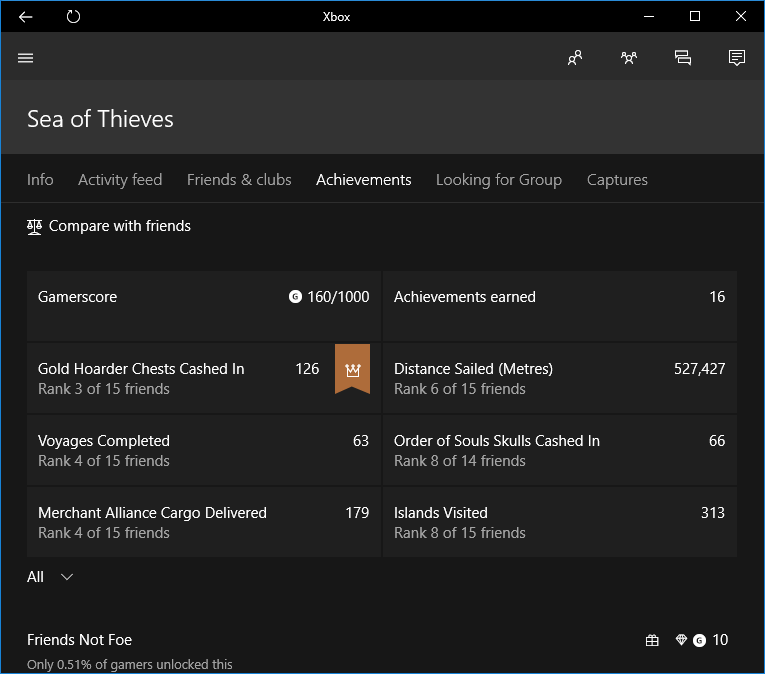Viewport: 765px width, 674px height.
Task: Click the Gamerscore G icon next to 10
Action: (699, 640)
